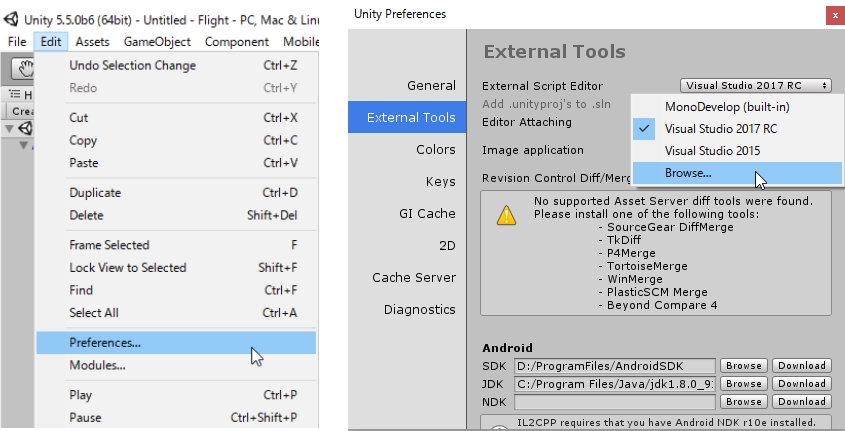Click the empty NDK path field
Screen dimensions: 845x431
pyautogui.click(x=614, y=402)
